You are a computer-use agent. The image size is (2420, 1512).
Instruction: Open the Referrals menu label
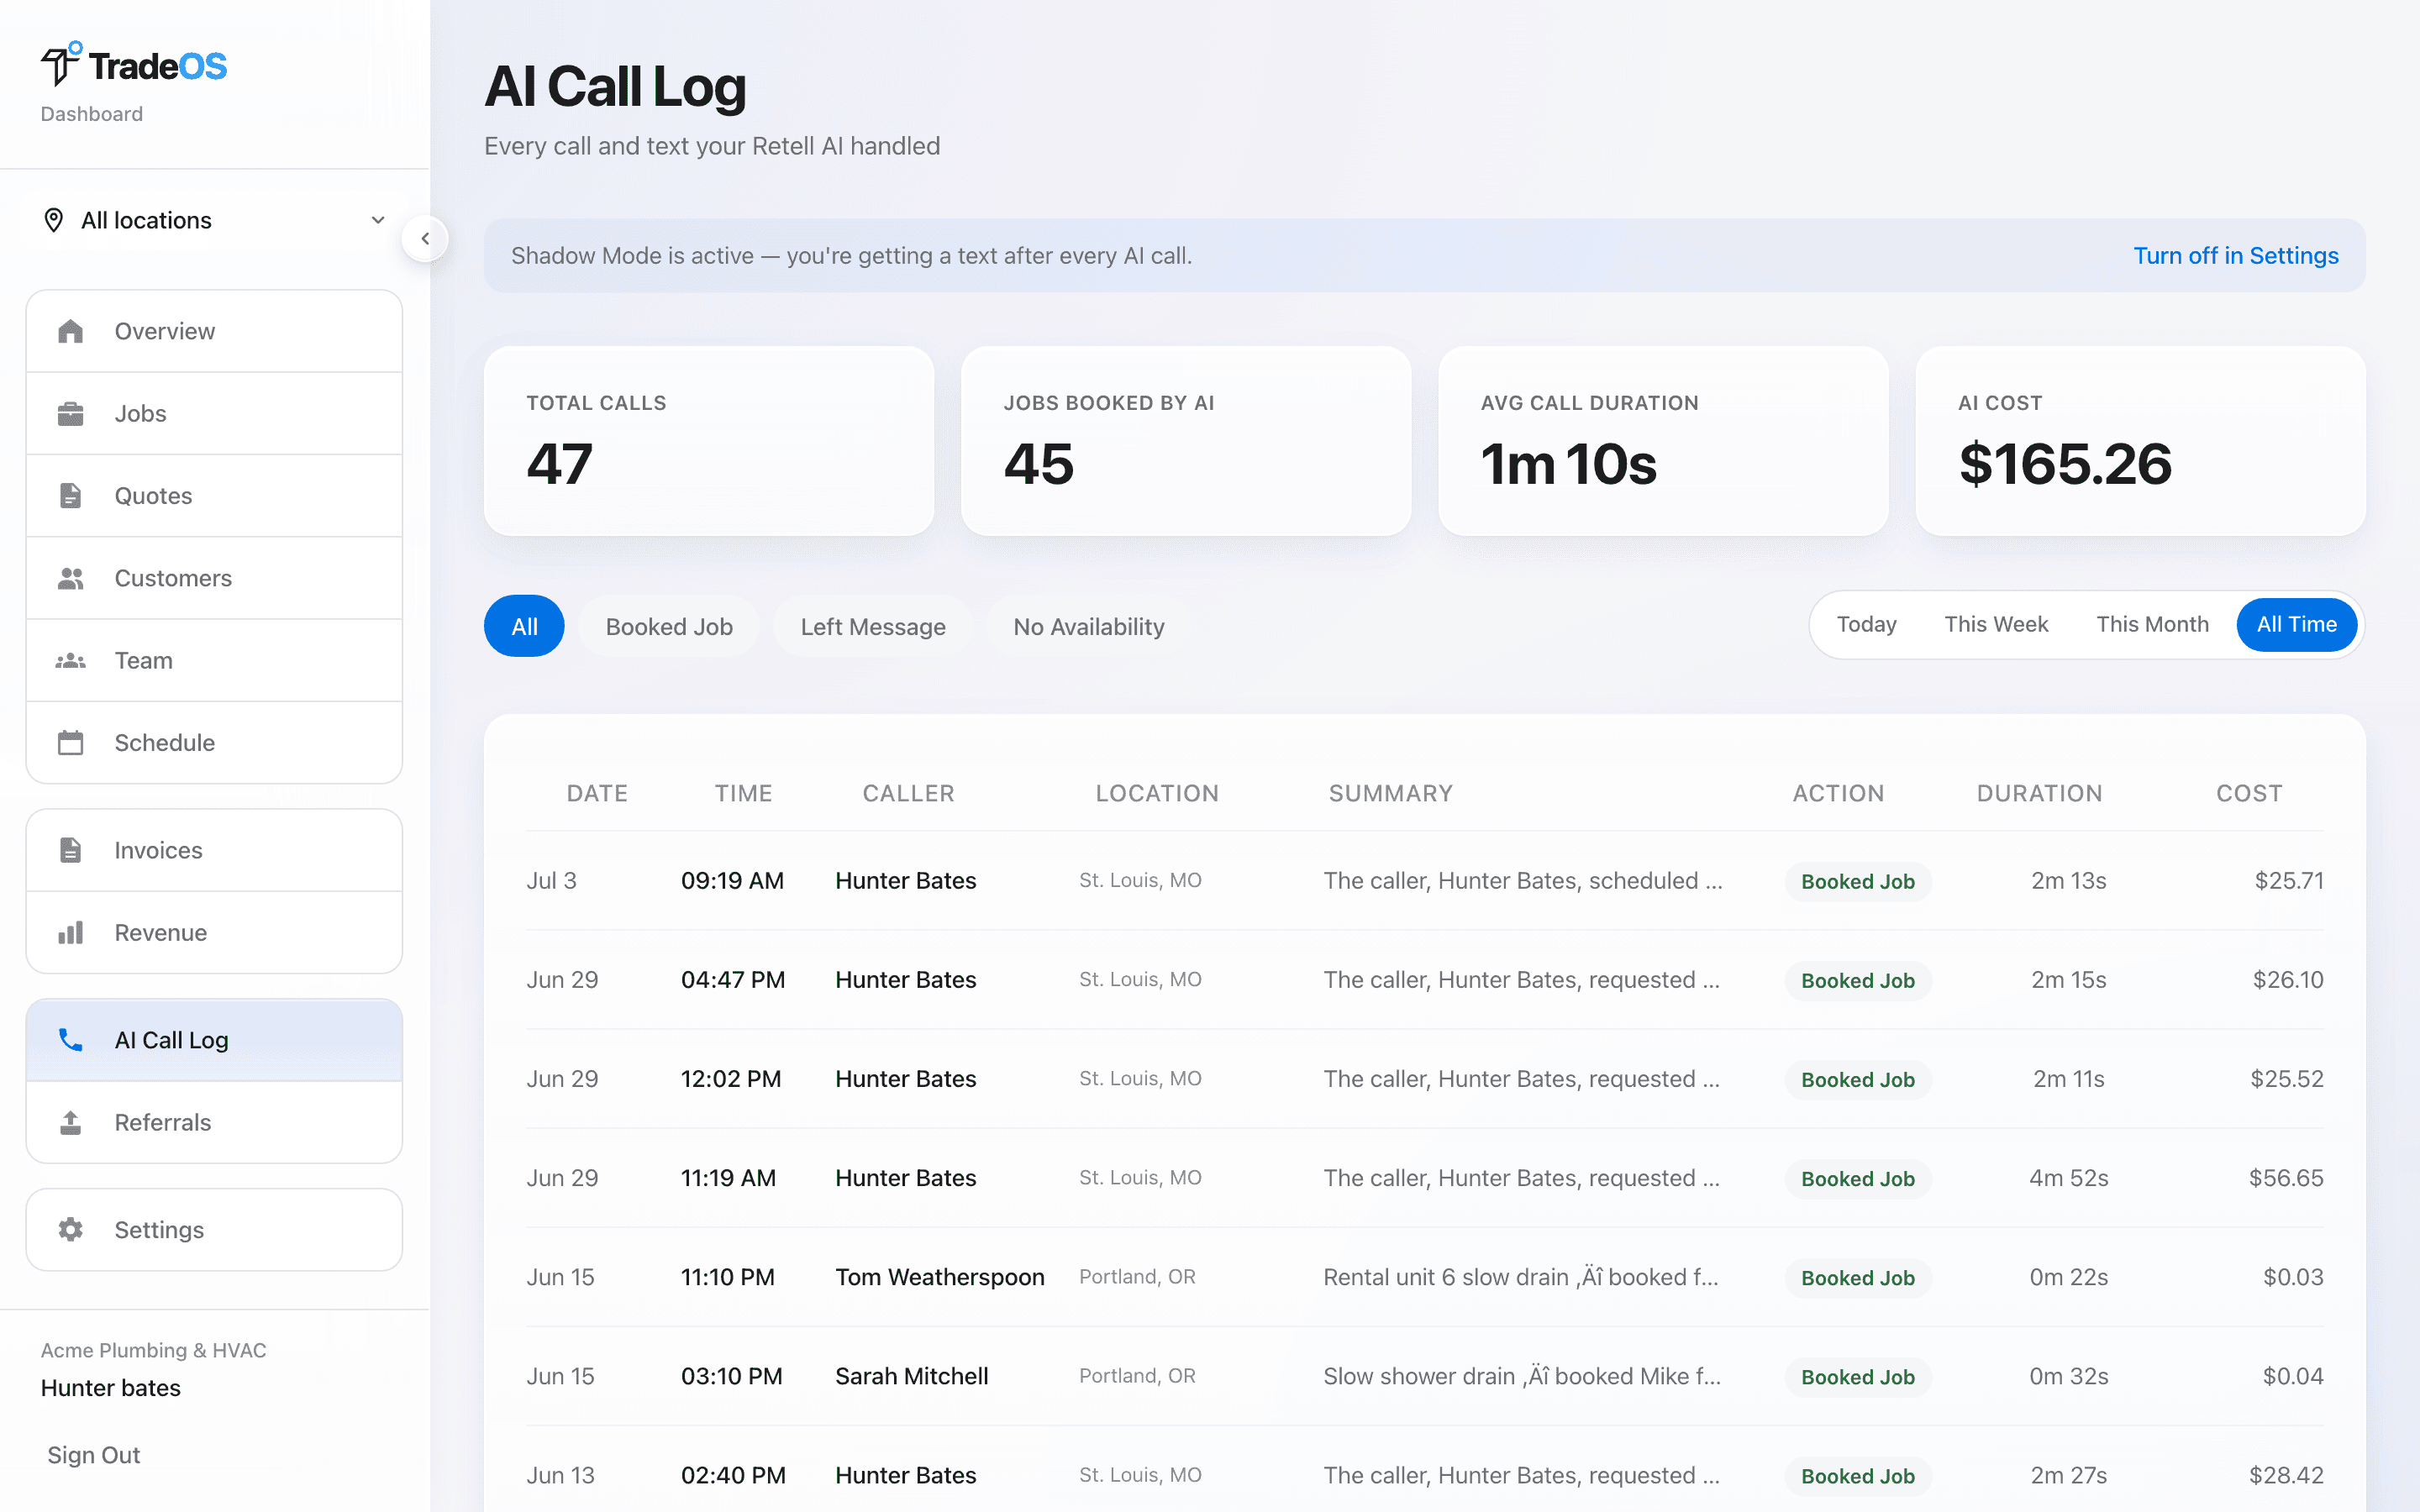163,1122
